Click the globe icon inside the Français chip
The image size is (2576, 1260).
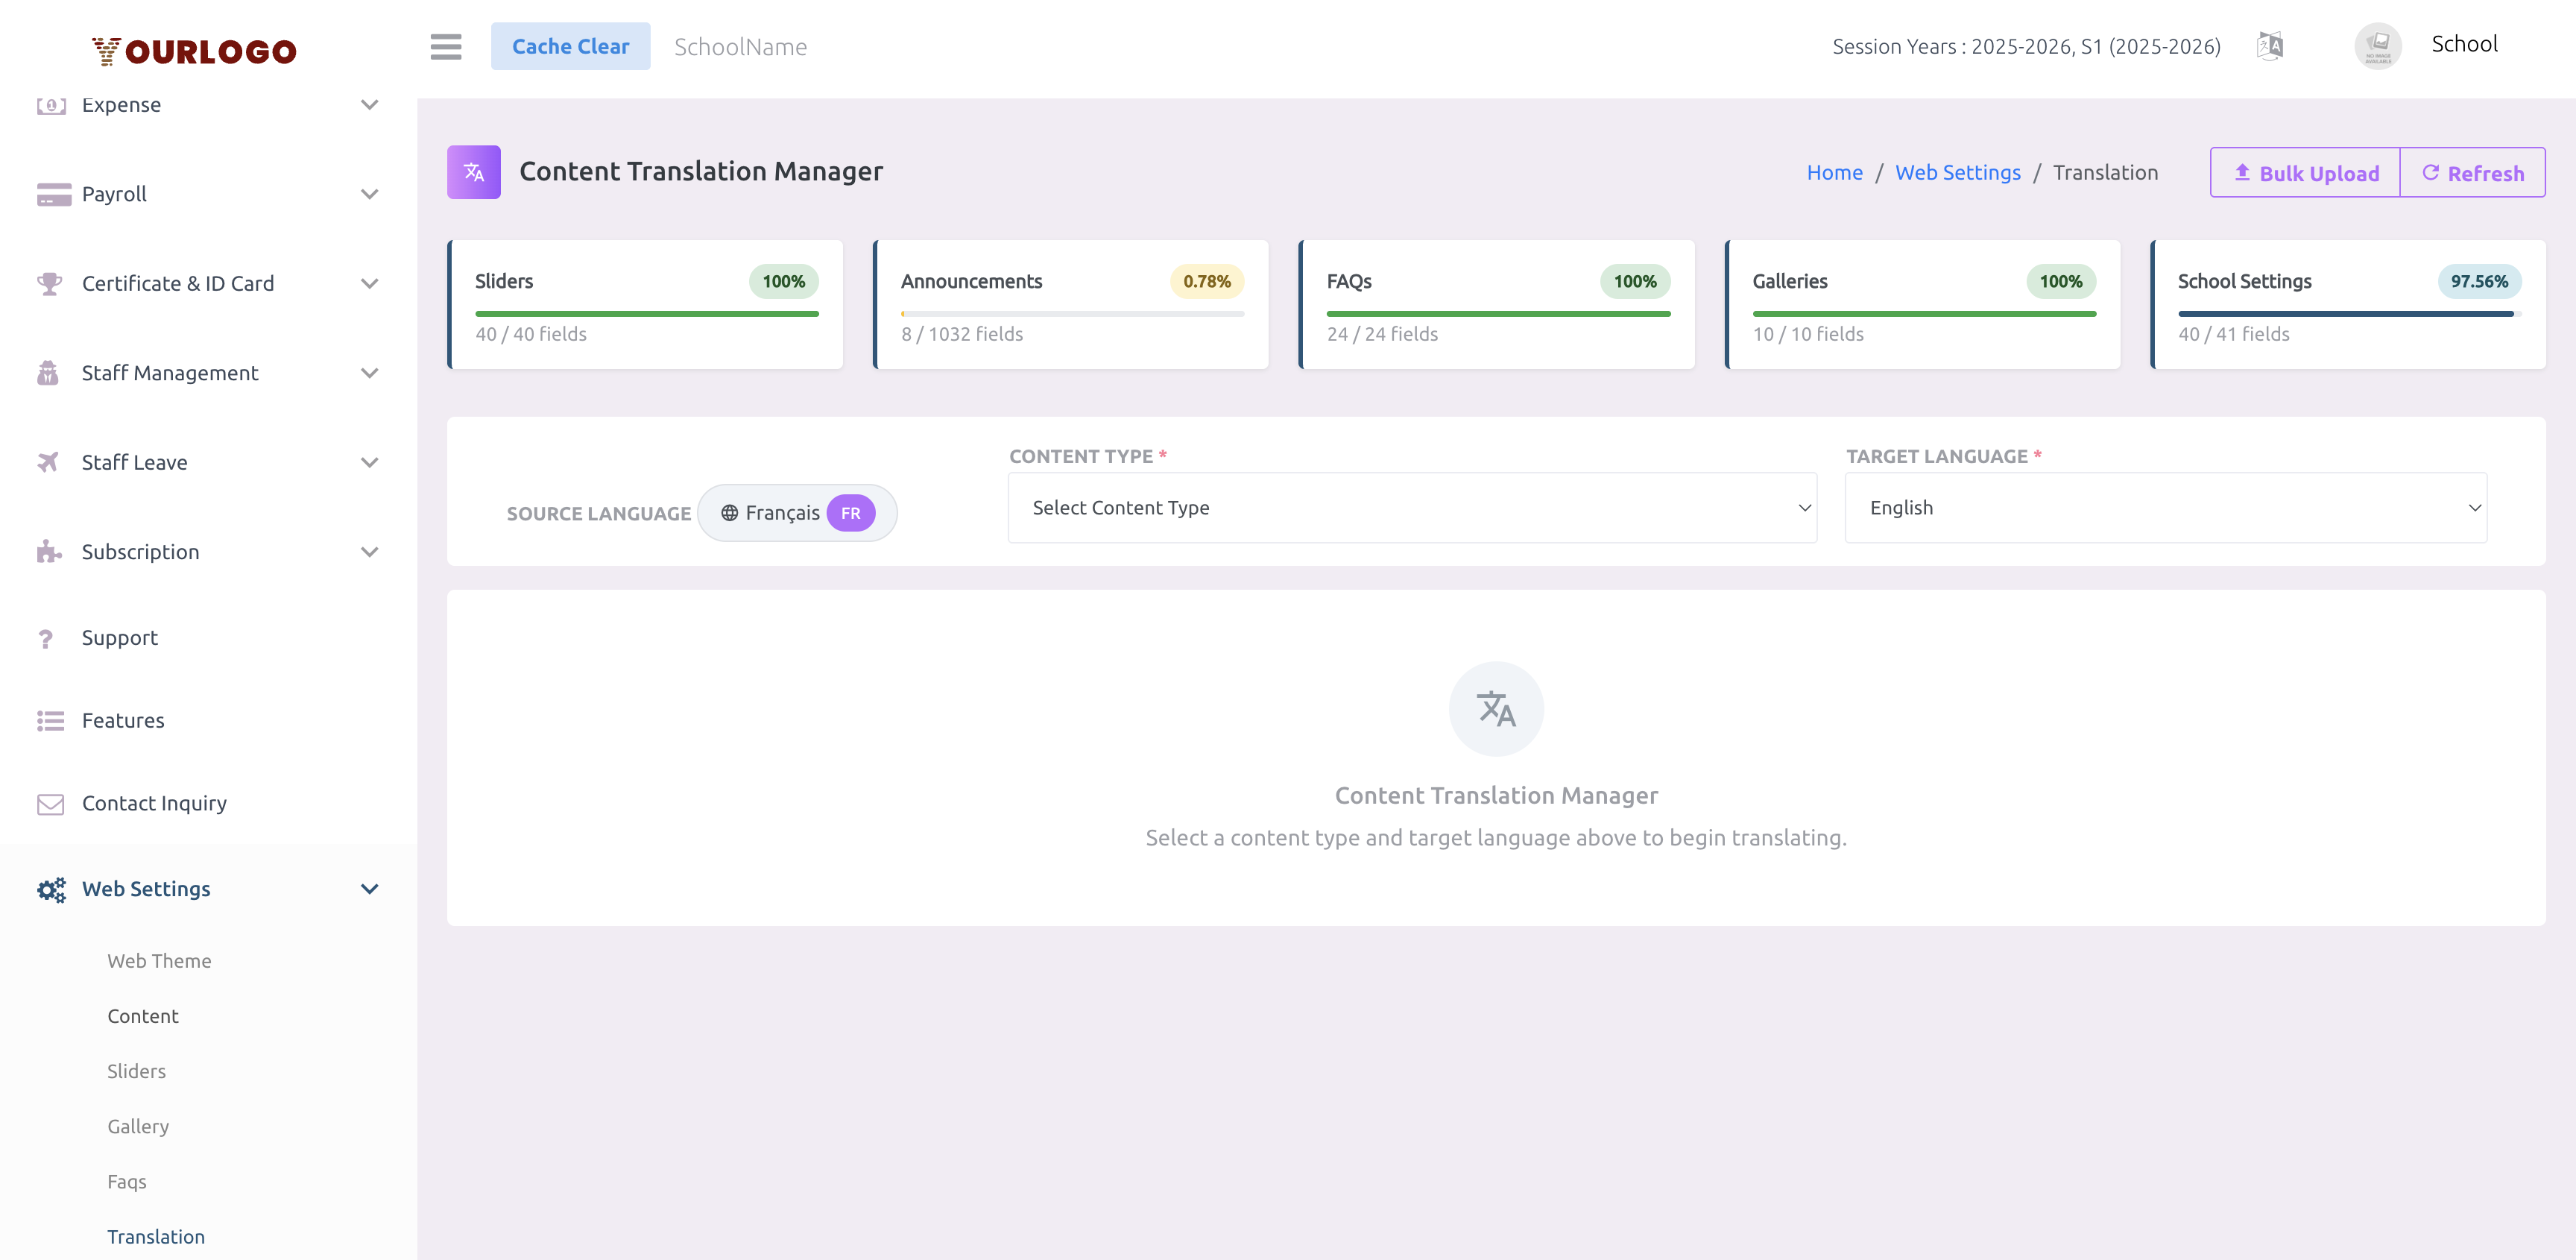coord(731,512)
